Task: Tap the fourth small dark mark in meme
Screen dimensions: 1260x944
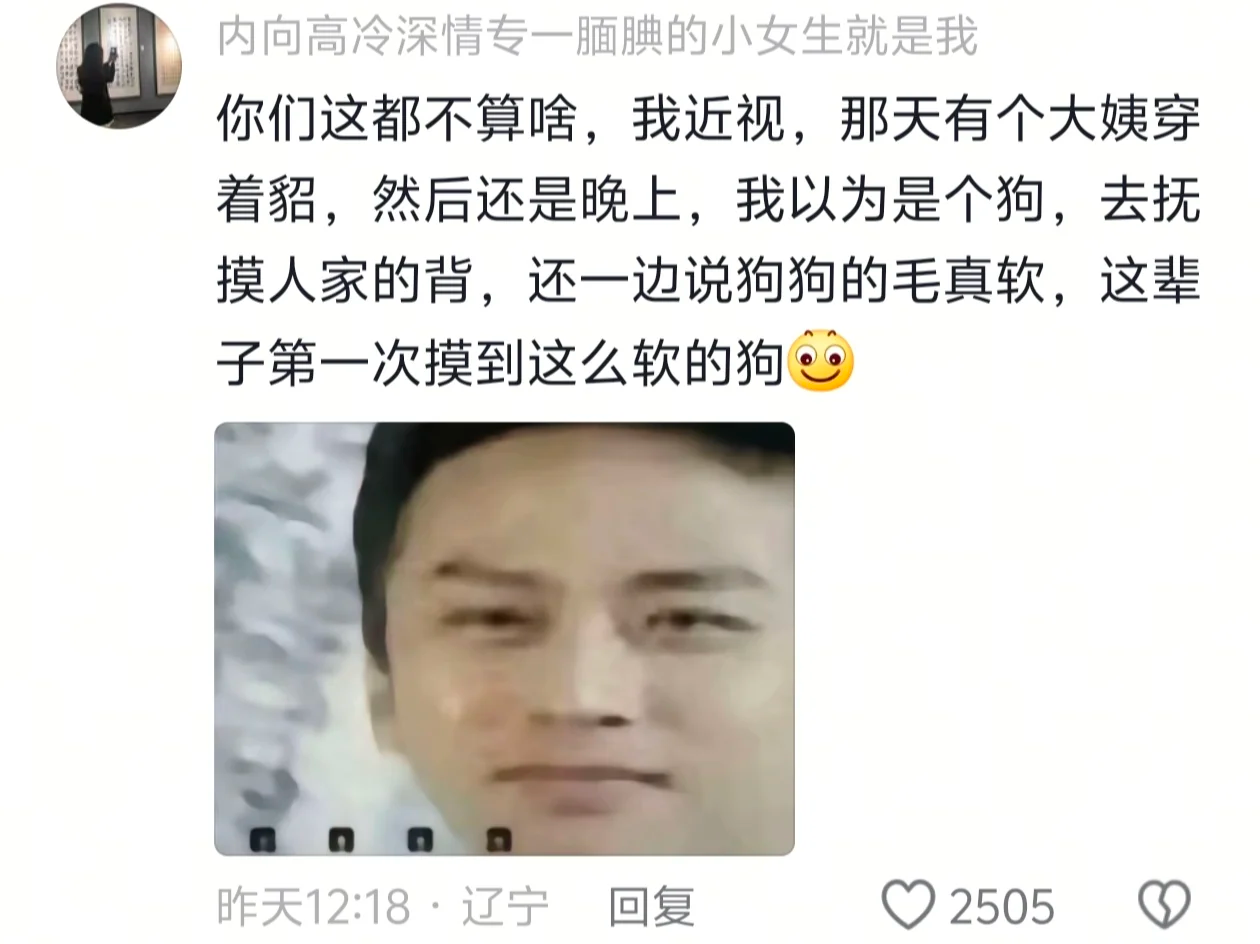Action: coord(498,839)
